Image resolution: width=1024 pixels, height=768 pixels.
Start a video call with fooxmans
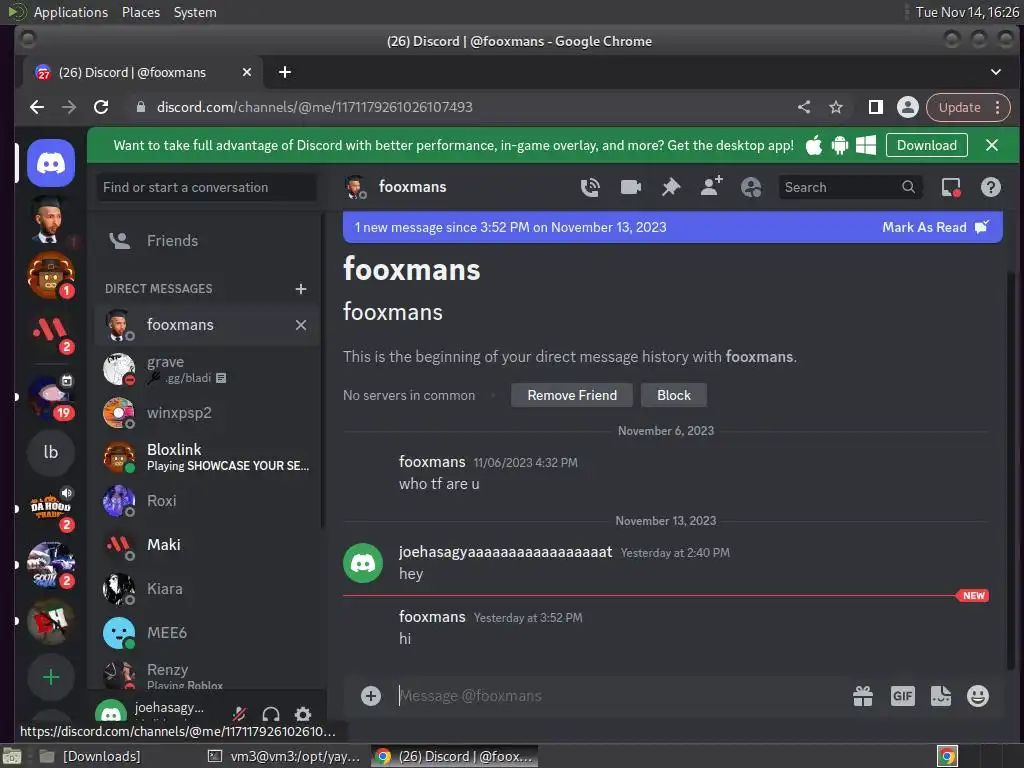[x=630, y=187]
